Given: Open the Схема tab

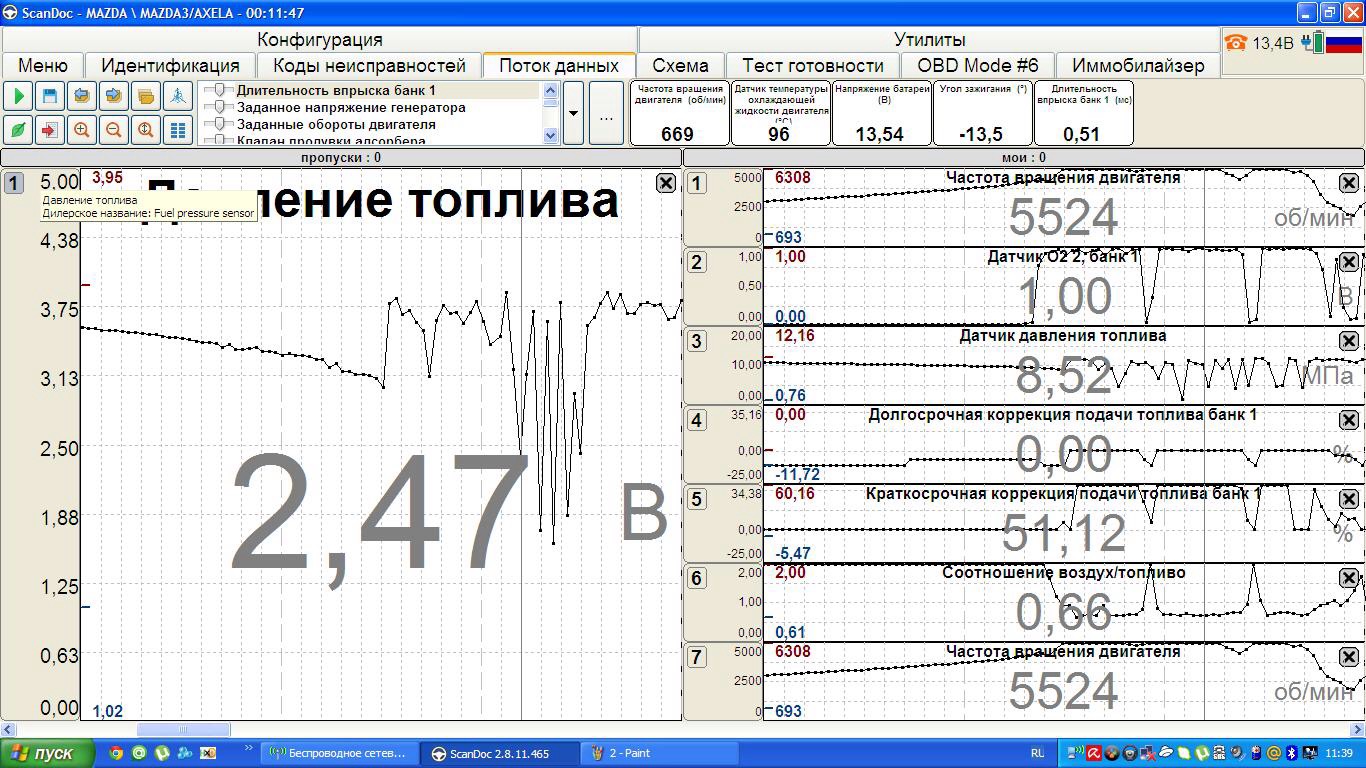Looking at the screenshot, I should click(681, 66).
